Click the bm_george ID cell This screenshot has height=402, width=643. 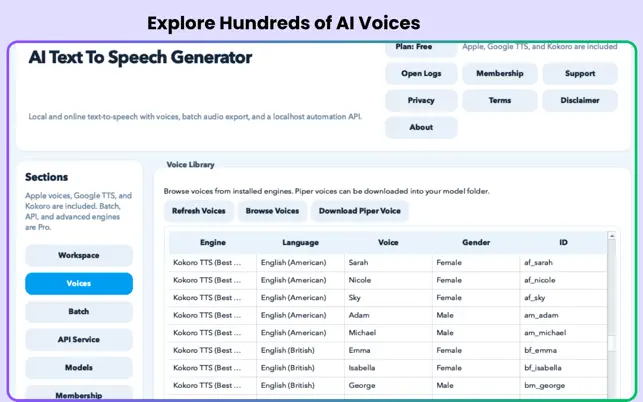click(x=563, y=386)
